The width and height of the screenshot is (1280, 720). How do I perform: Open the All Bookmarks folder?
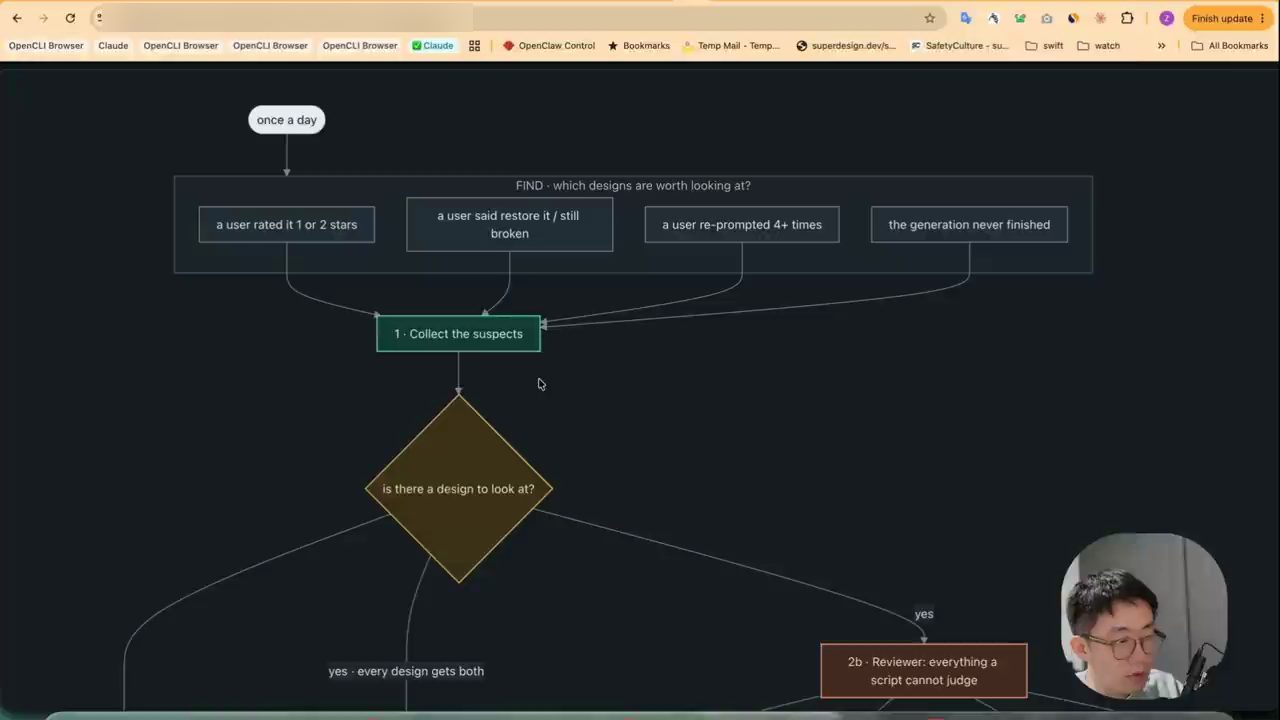coord(1229,46)
